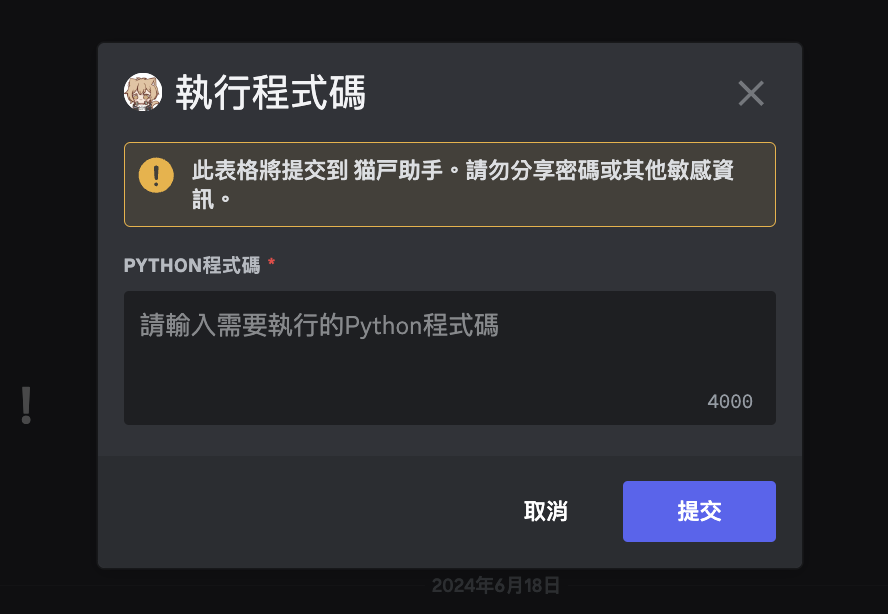Image resolution: width=888 pixels, height=614 pixels.
Task: Click the modal title 執行程式碼
Action: pyautogui.click(x=272, y=92)
